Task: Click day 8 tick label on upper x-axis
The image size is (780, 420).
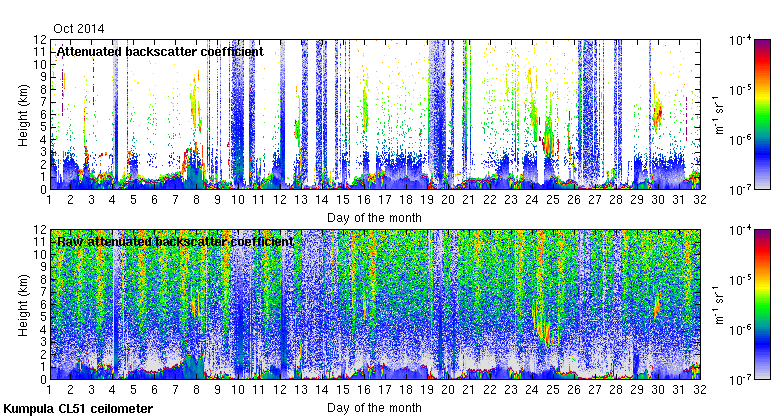Action: [196, 200]
